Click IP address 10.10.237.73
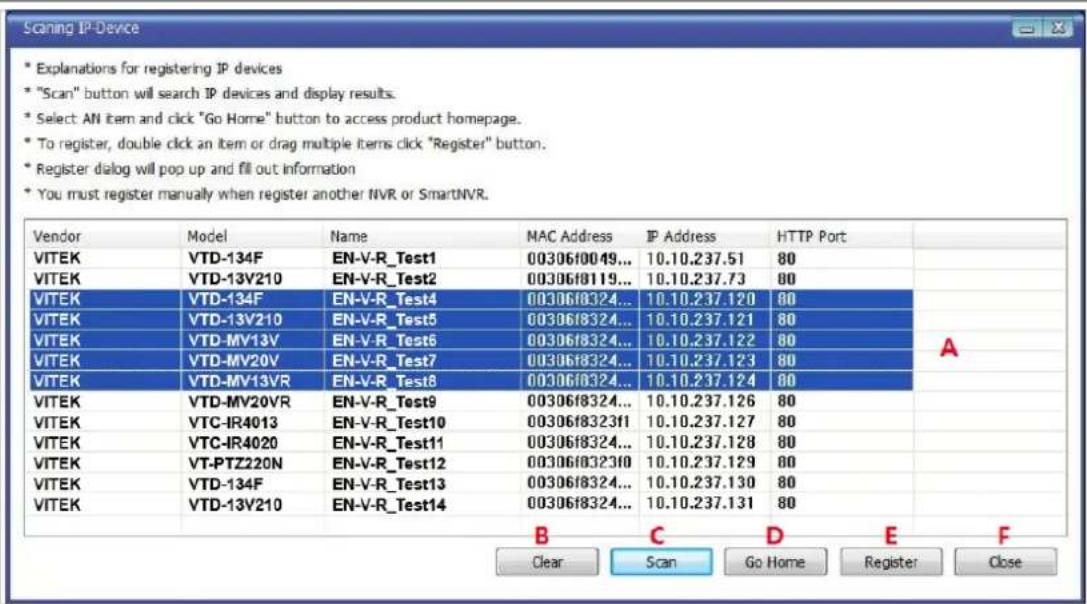Viewport: 1087px width, 604px height. pyautogui.click(x=695, y=279)
